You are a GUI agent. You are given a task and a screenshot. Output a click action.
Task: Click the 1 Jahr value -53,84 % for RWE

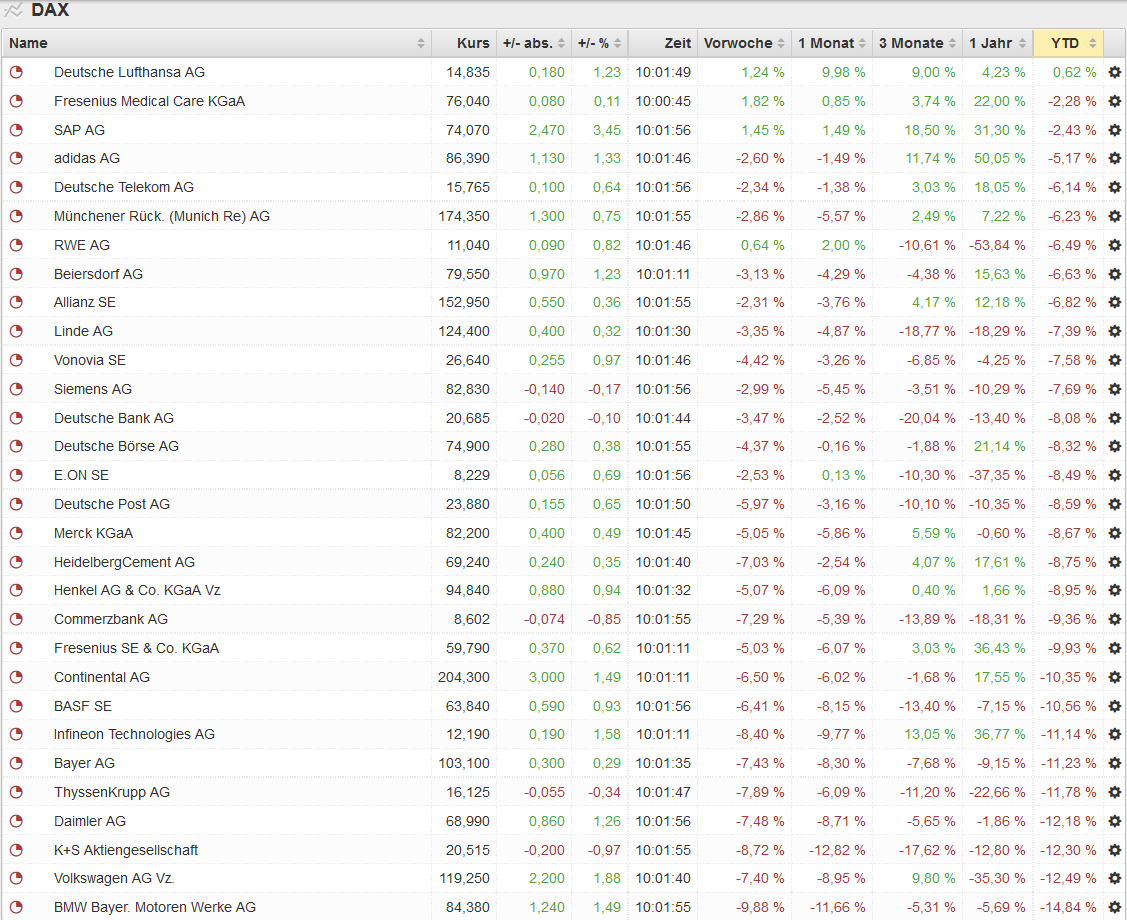(997, 245)
